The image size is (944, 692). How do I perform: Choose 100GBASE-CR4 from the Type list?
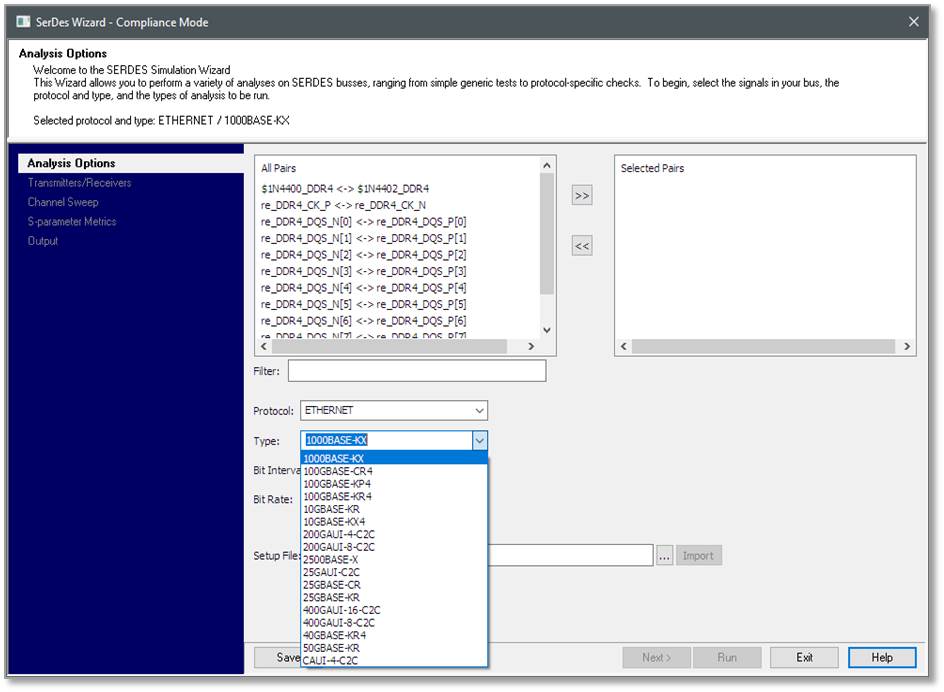click(x=394, y=471)
